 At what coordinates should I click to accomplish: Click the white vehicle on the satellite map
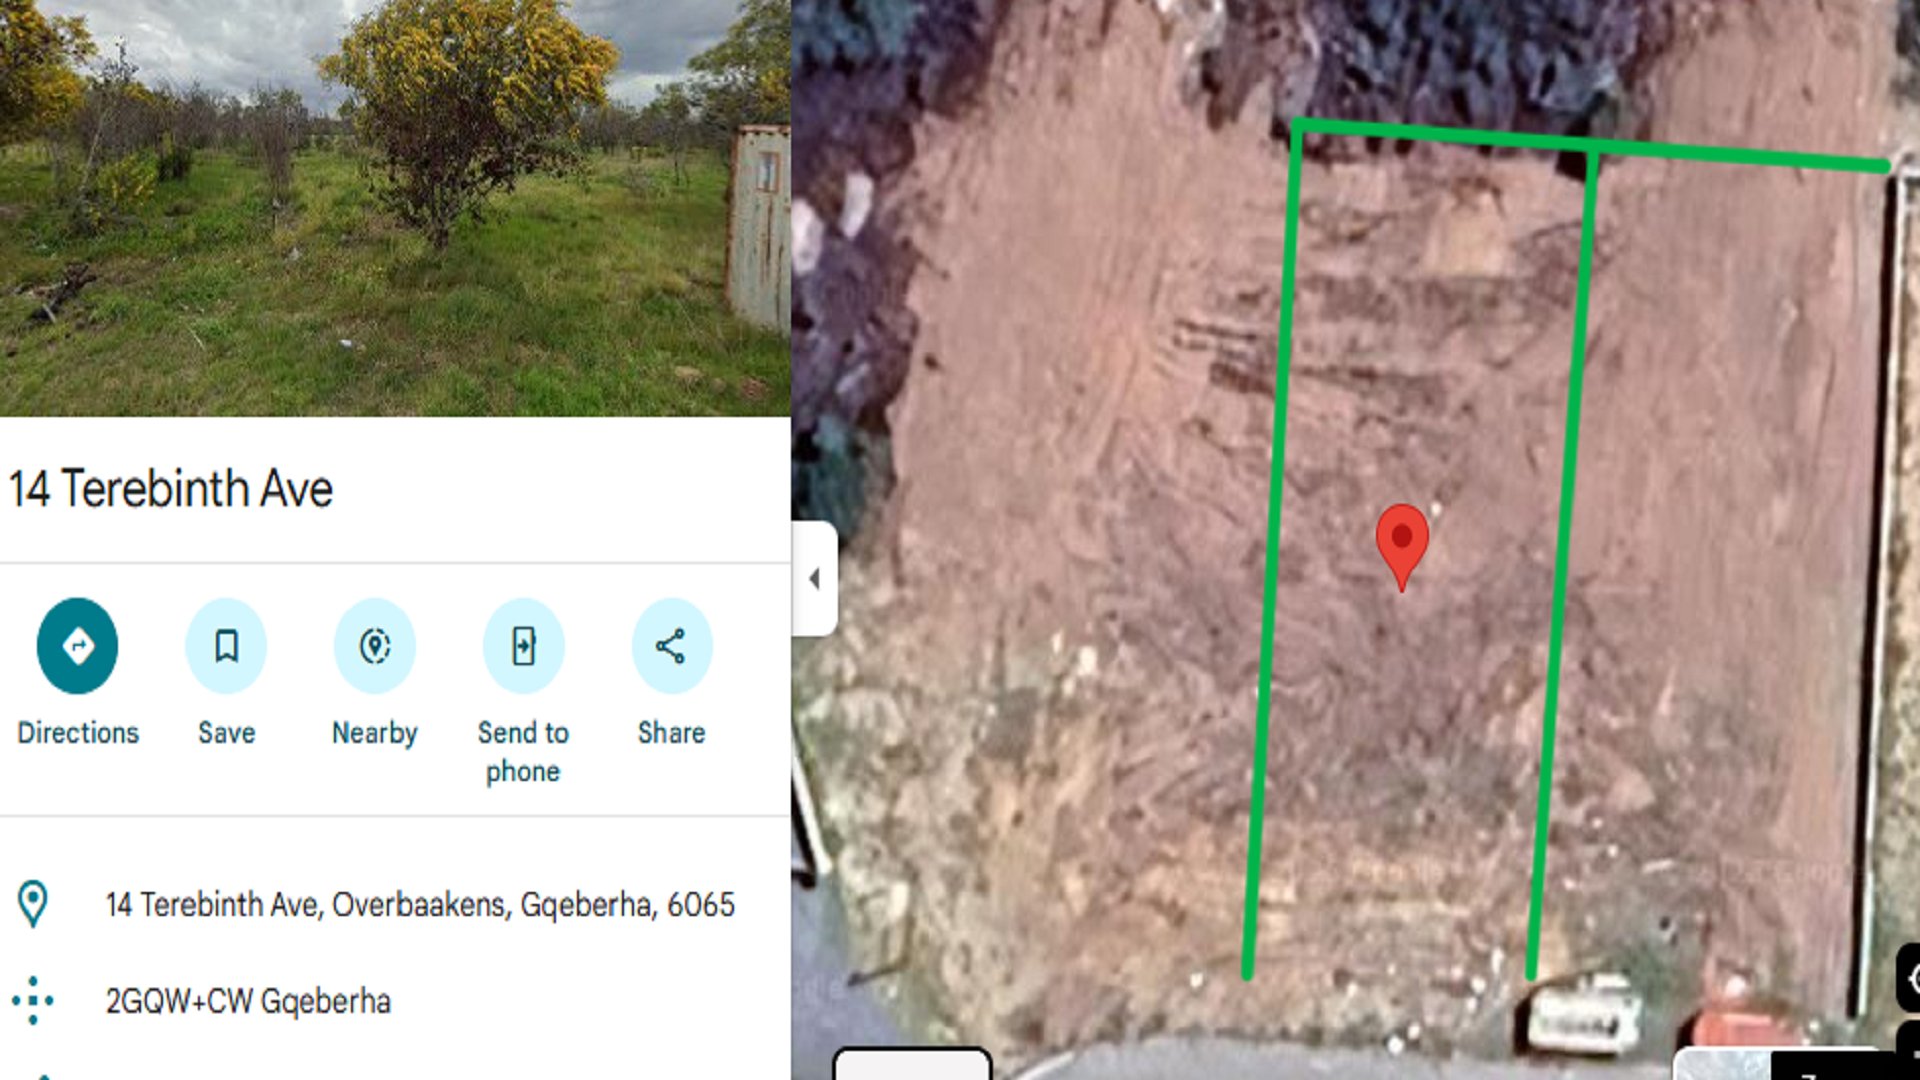pyautogui.click(x=1581, y=1014)
